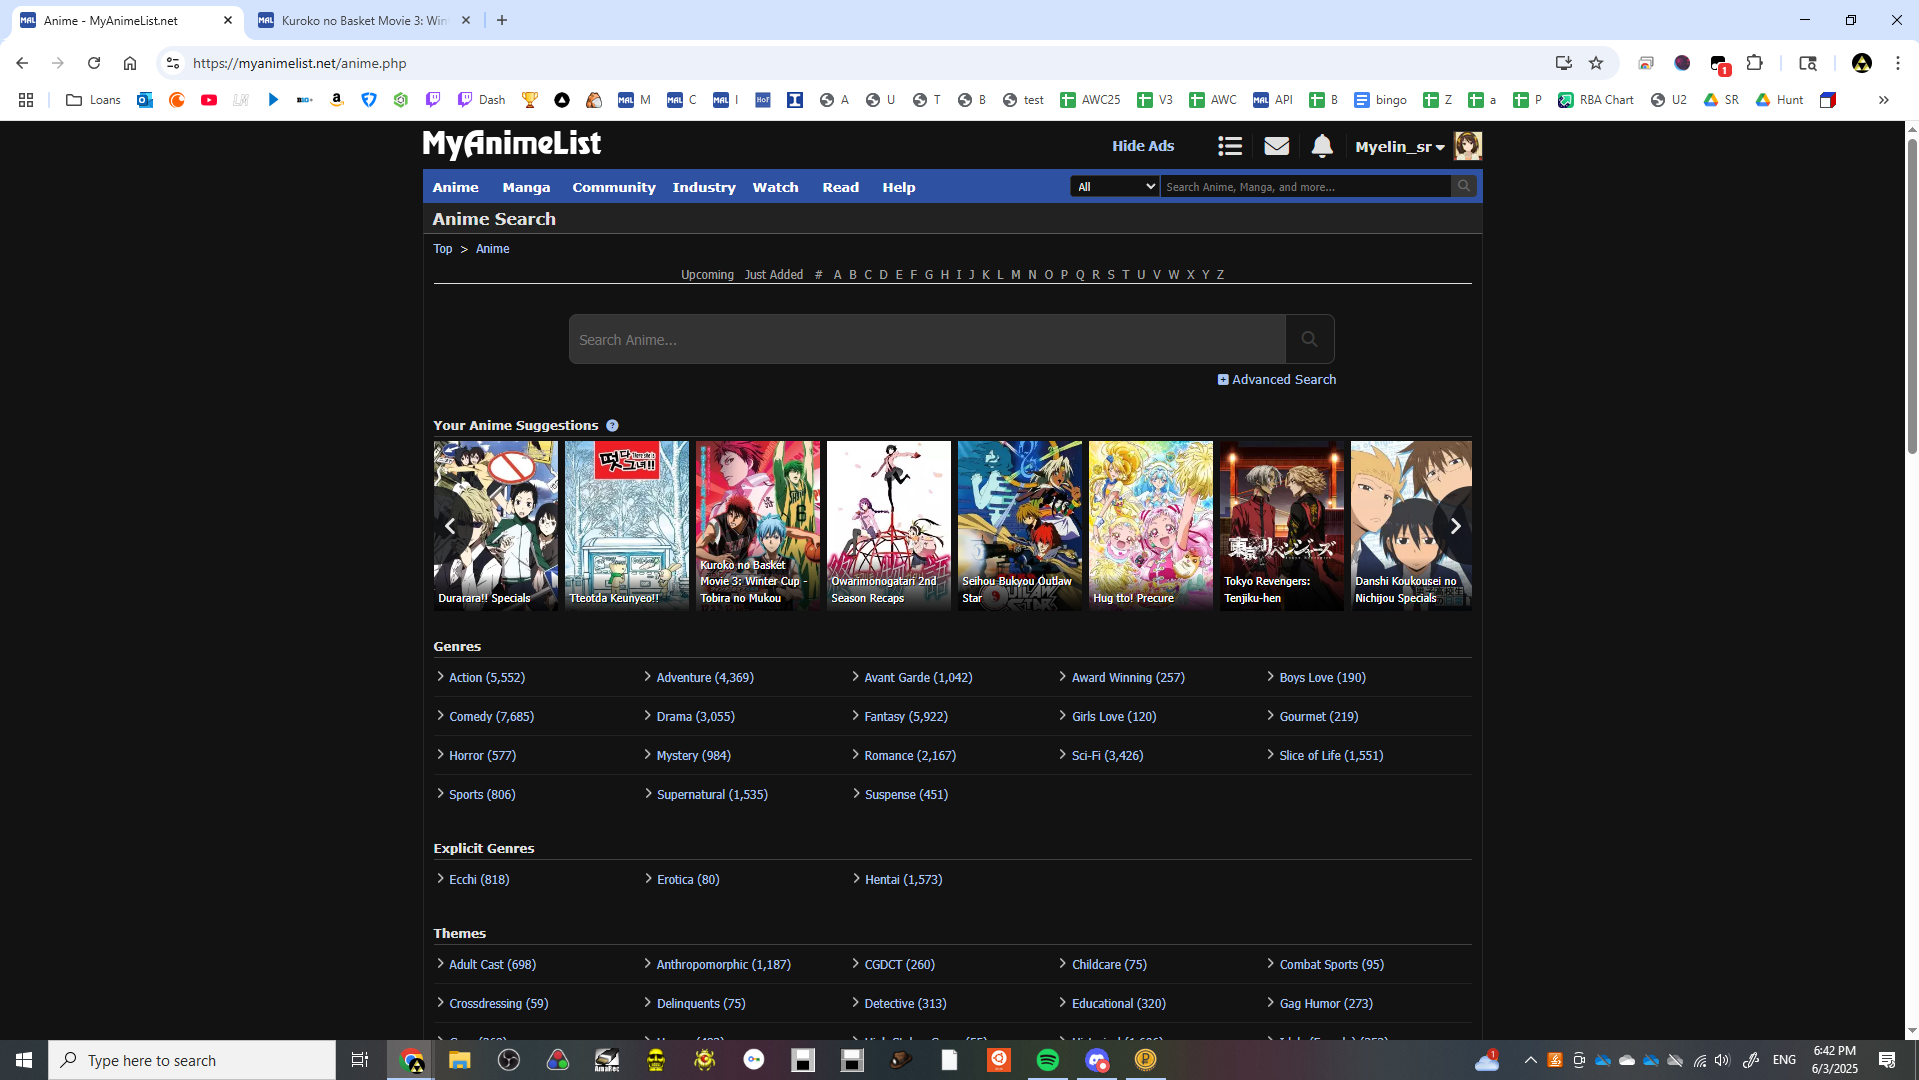This screenshot has height=1080, width=1919.
Task: Open a new browser tab
Action: pyautogui.click(x=502, y=20)
